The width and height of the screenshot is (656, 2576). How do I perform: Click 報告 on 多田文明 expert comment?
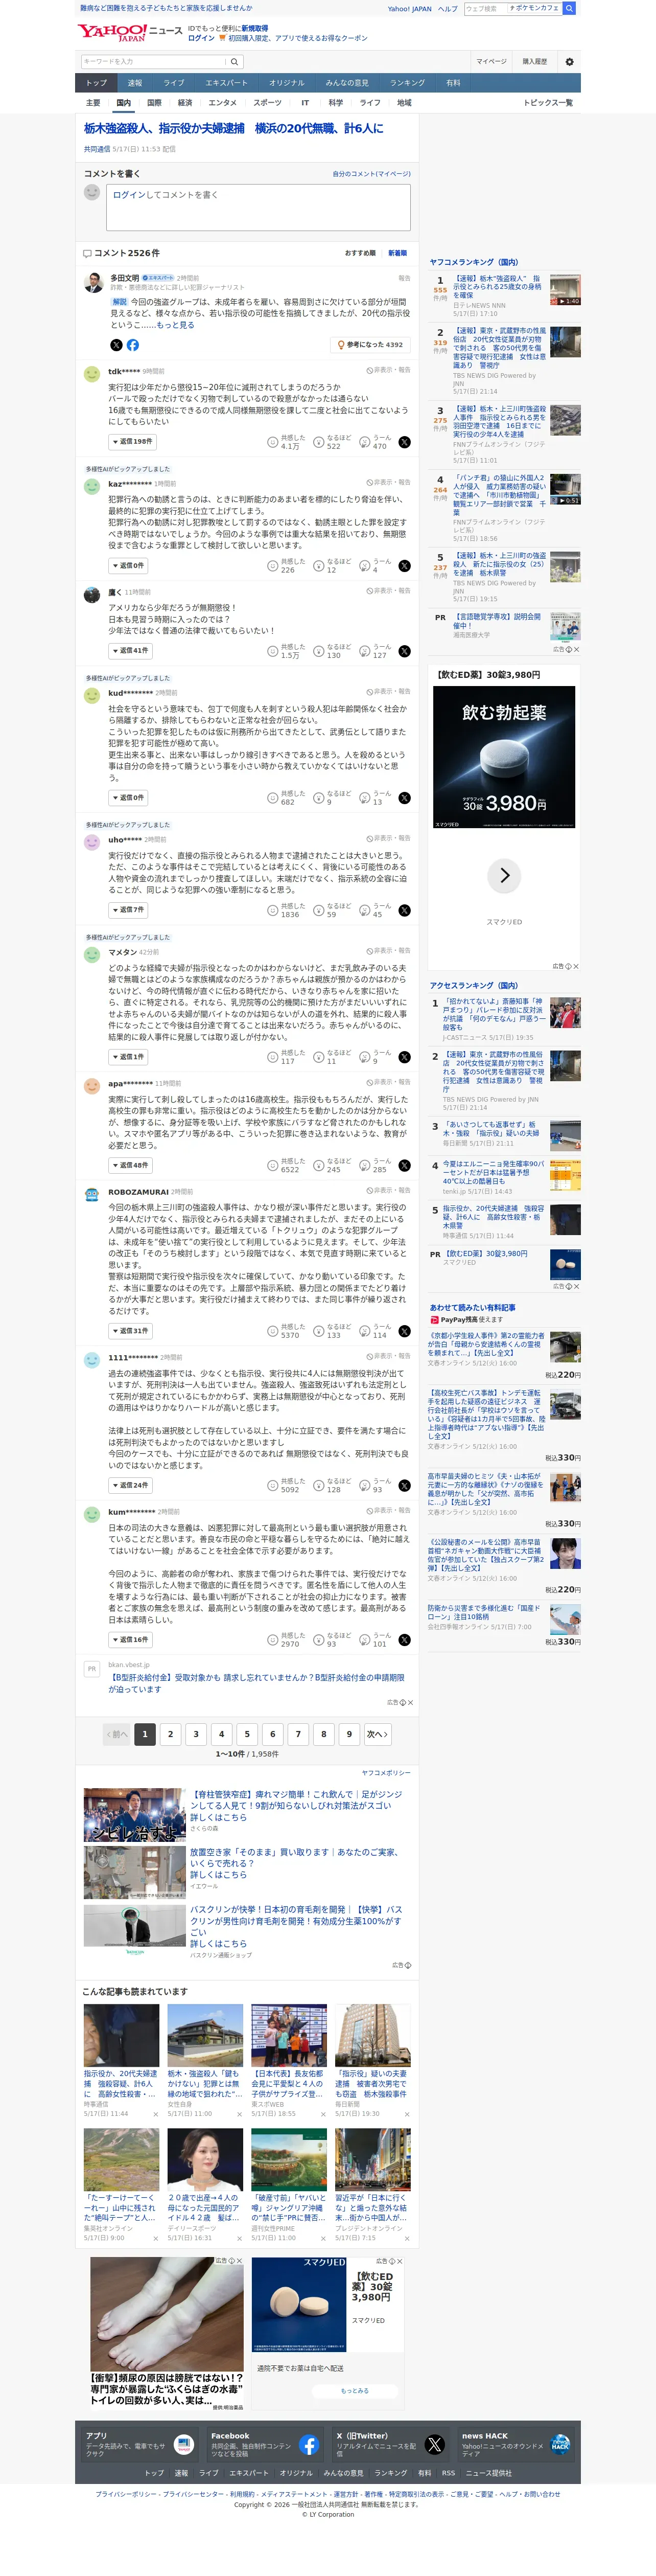(x=404, y=278)
